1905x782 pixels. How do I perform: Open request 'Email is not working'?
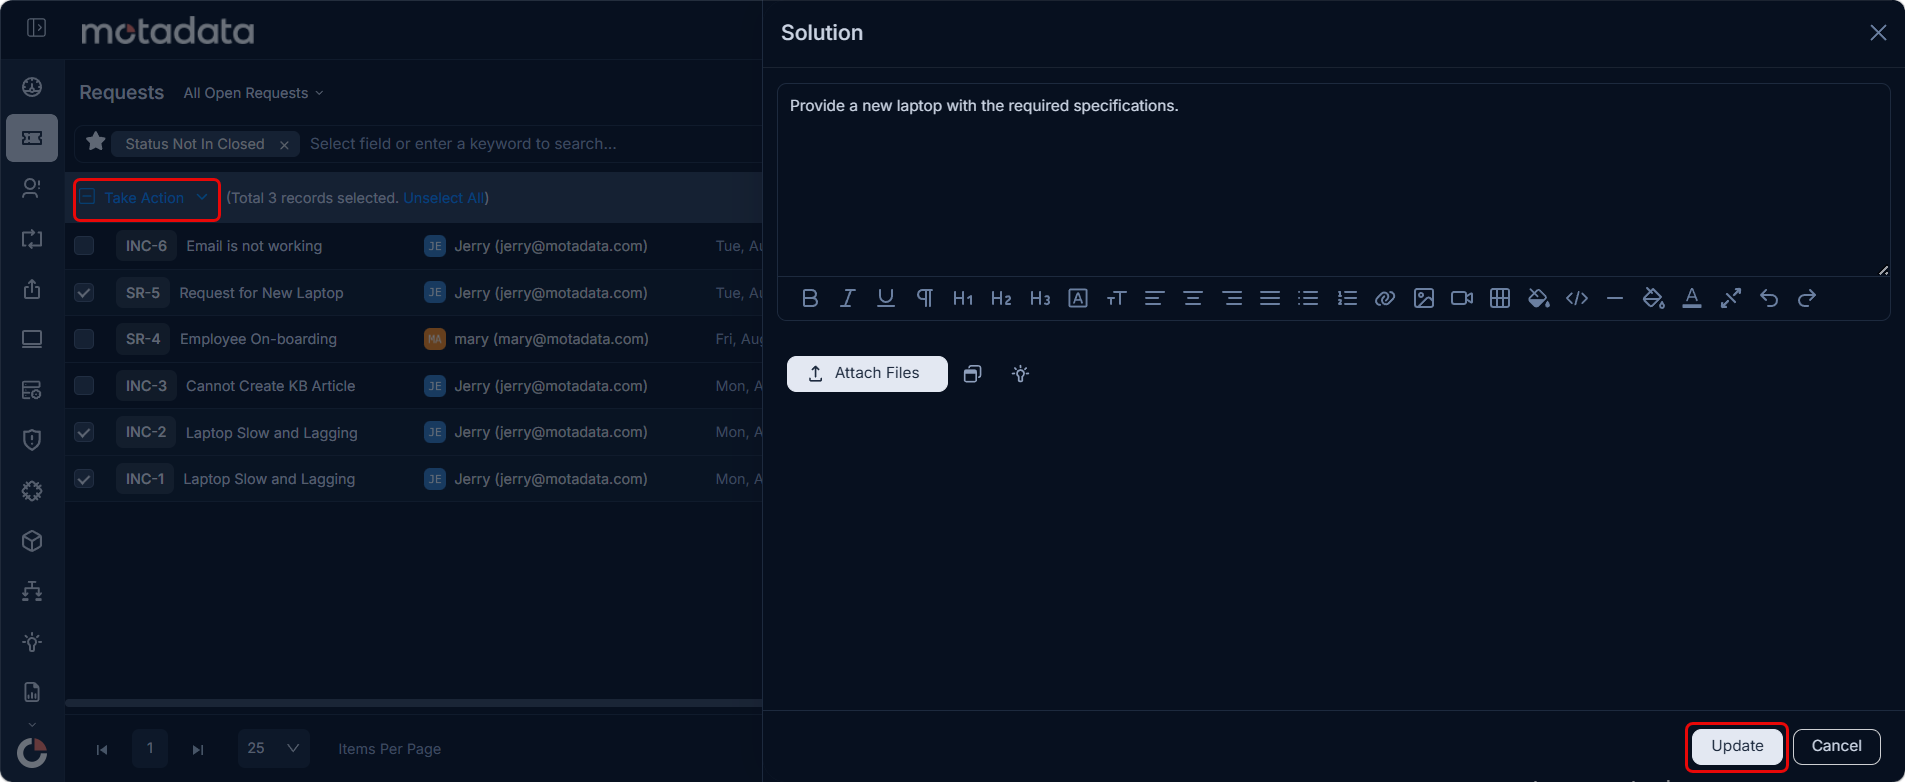254,246
